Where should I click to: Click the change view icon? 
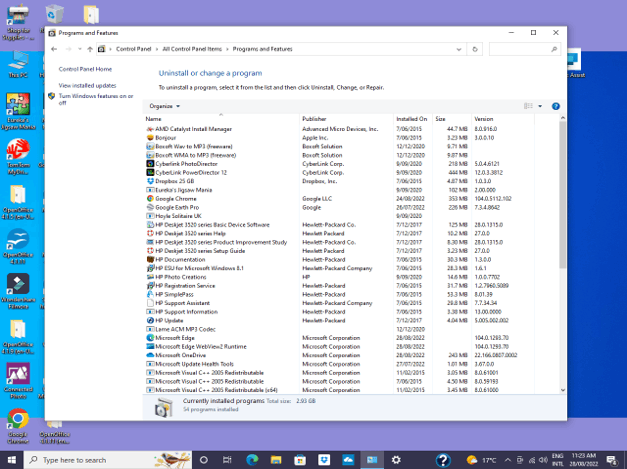point(528,106)
